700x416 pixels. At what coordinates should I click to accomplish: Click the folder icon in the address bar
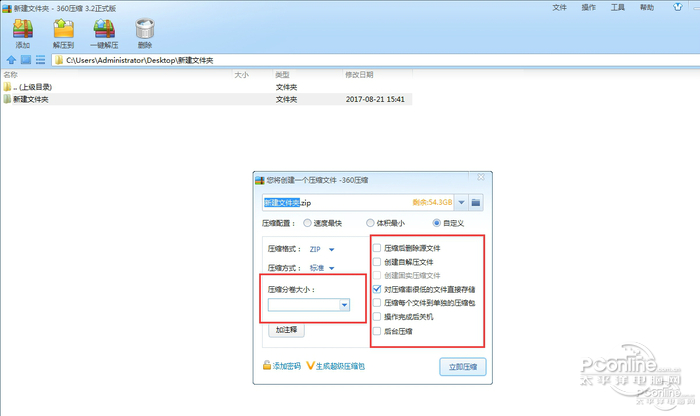(59, 60)
